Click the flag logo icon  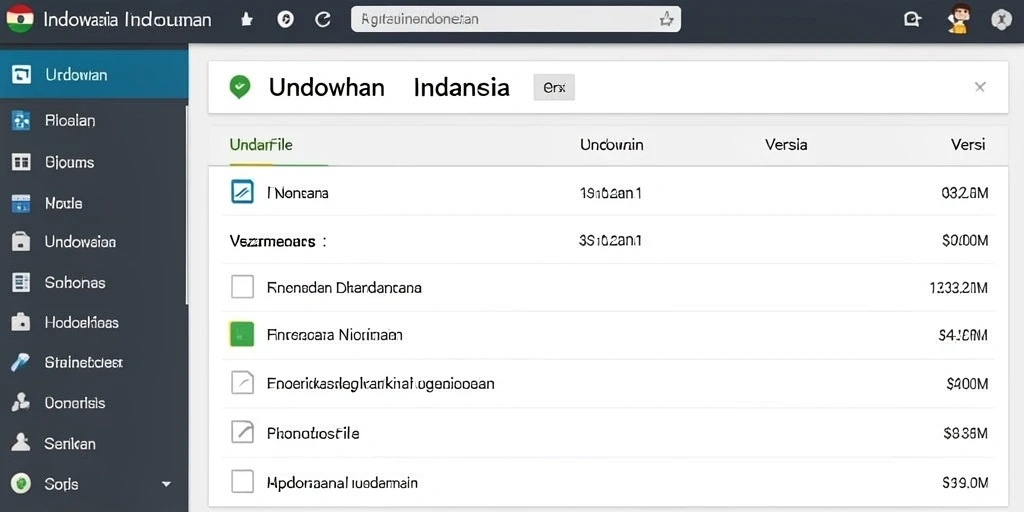click(20, 19)
